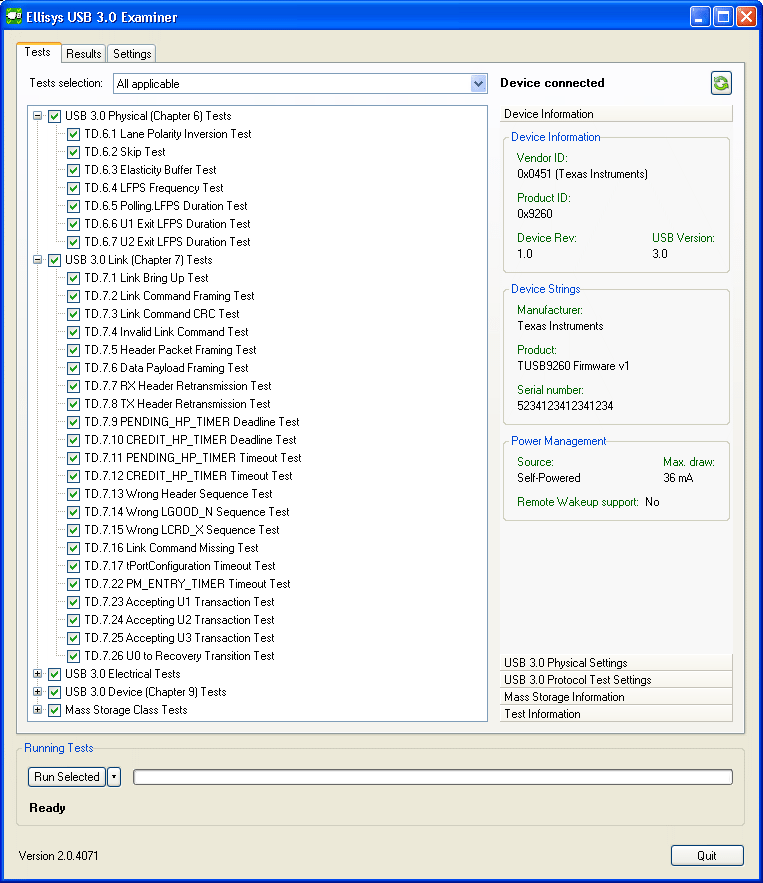763x883 pixels.
Task: Uncheck TD.6.1 Lane Polarity Inversion Test
Action: [x=74, y=134]
